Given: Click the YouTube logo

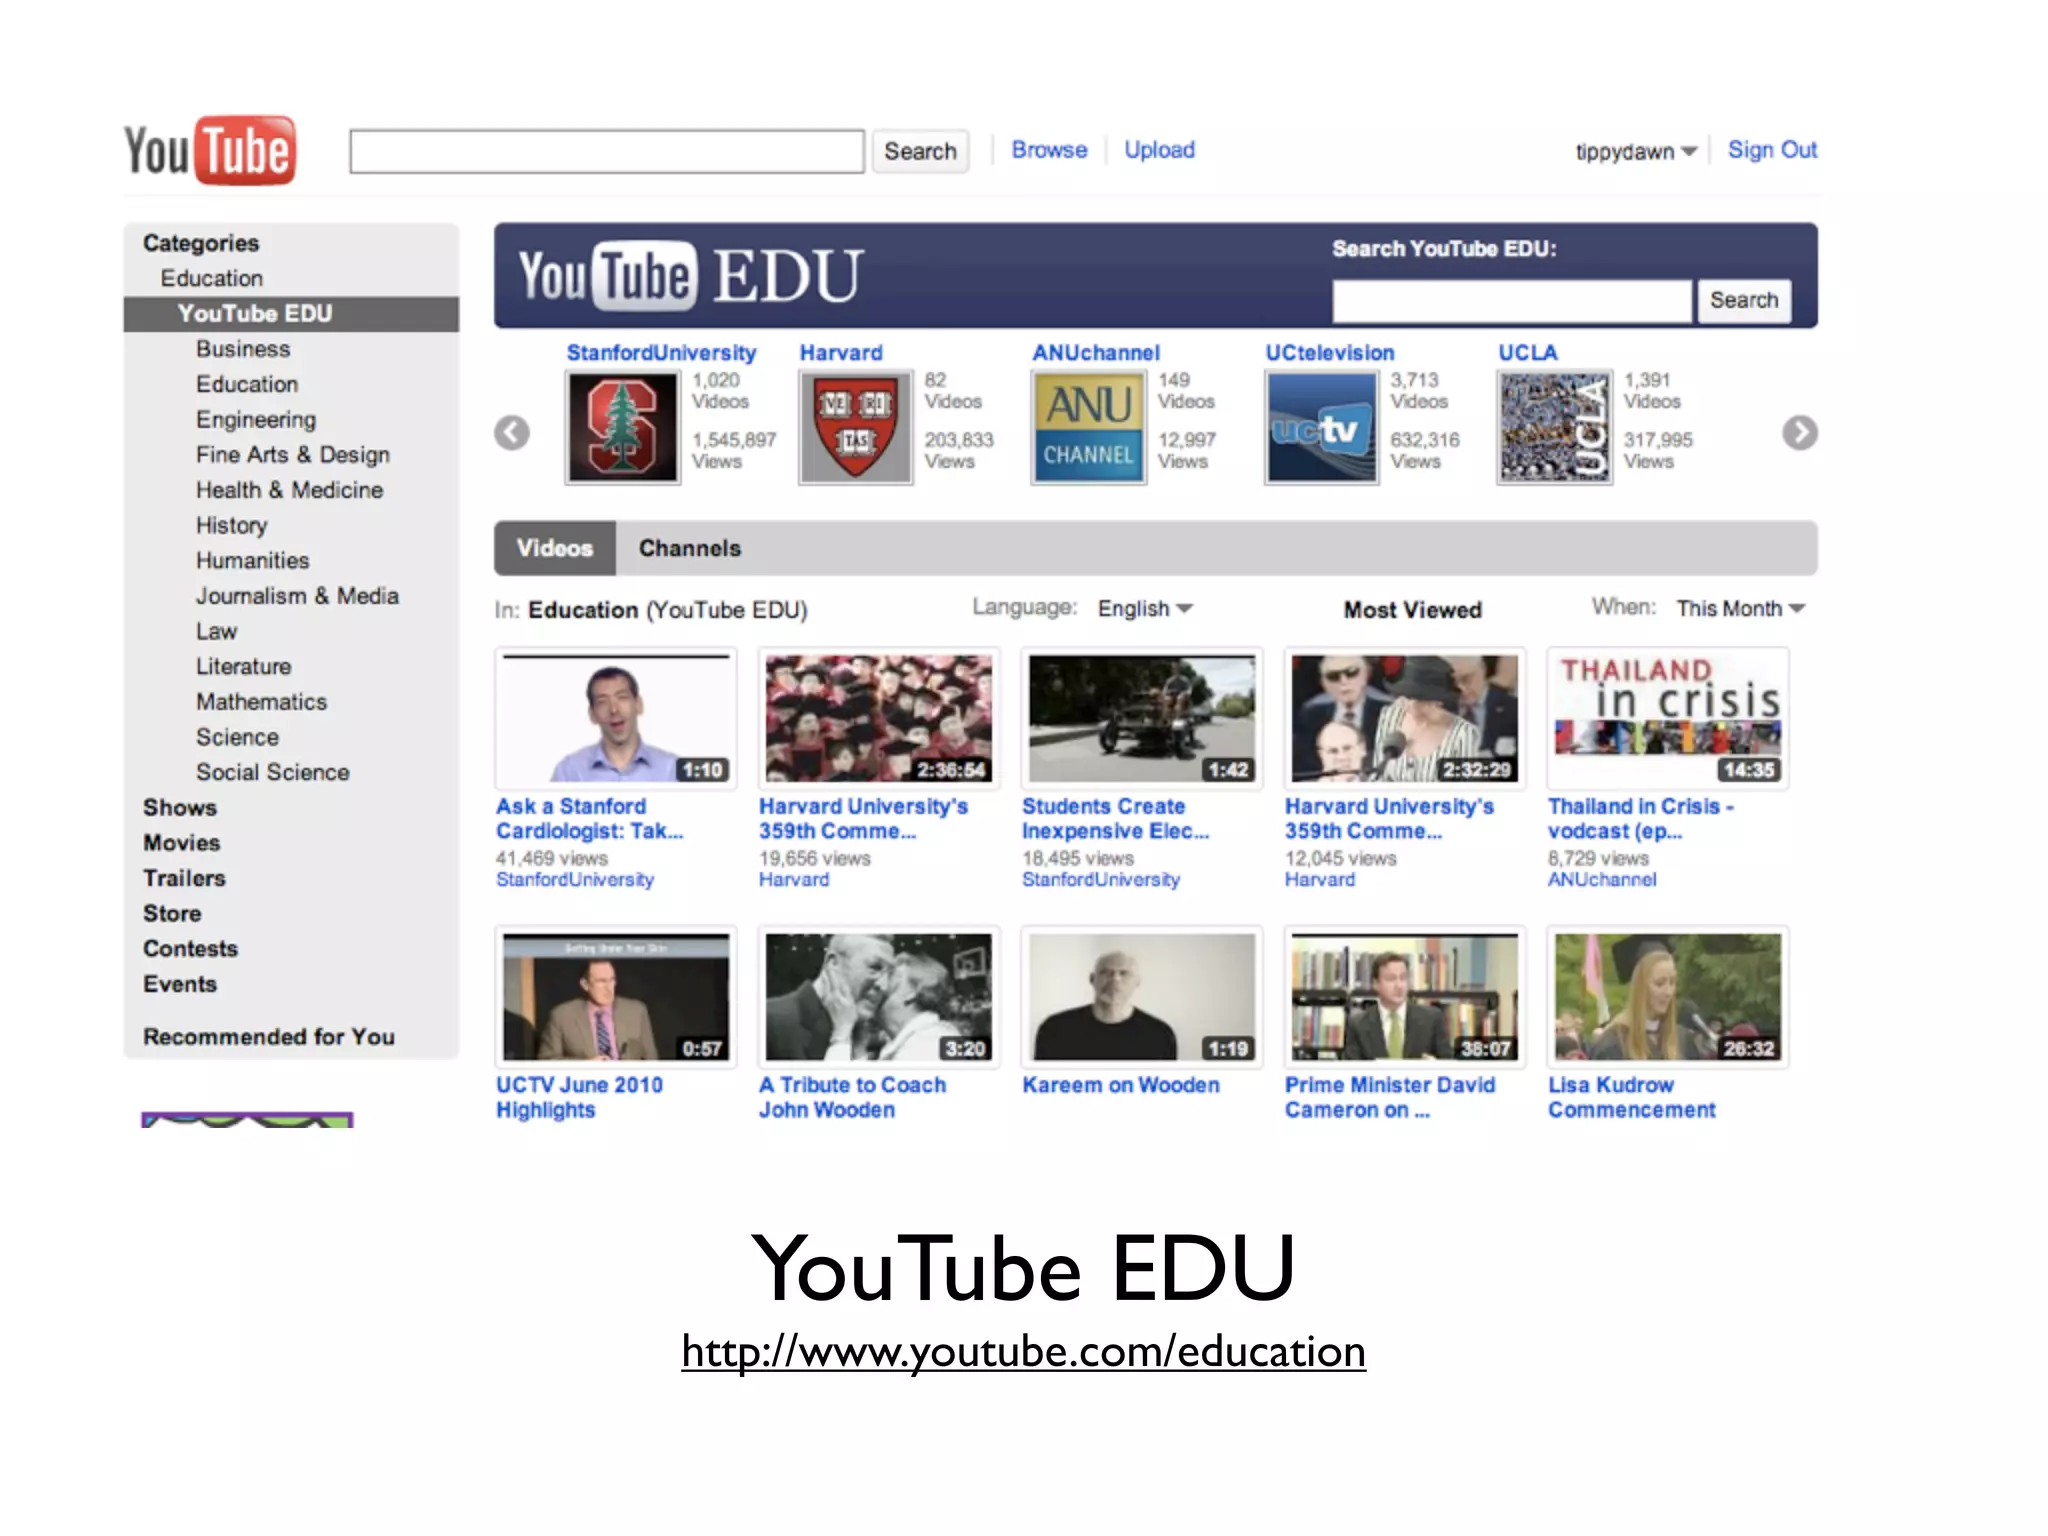Looking at the screenshot, I should [210, 151].
